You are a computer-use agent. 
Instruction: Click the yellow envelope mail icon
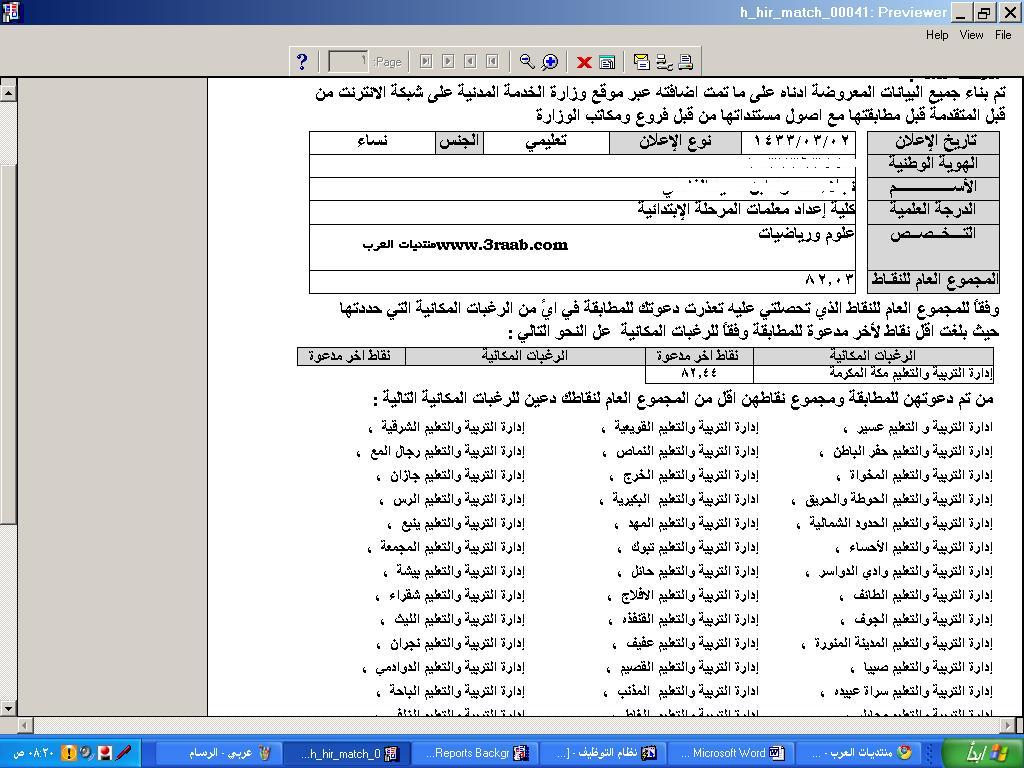click(x=641, y=61)
